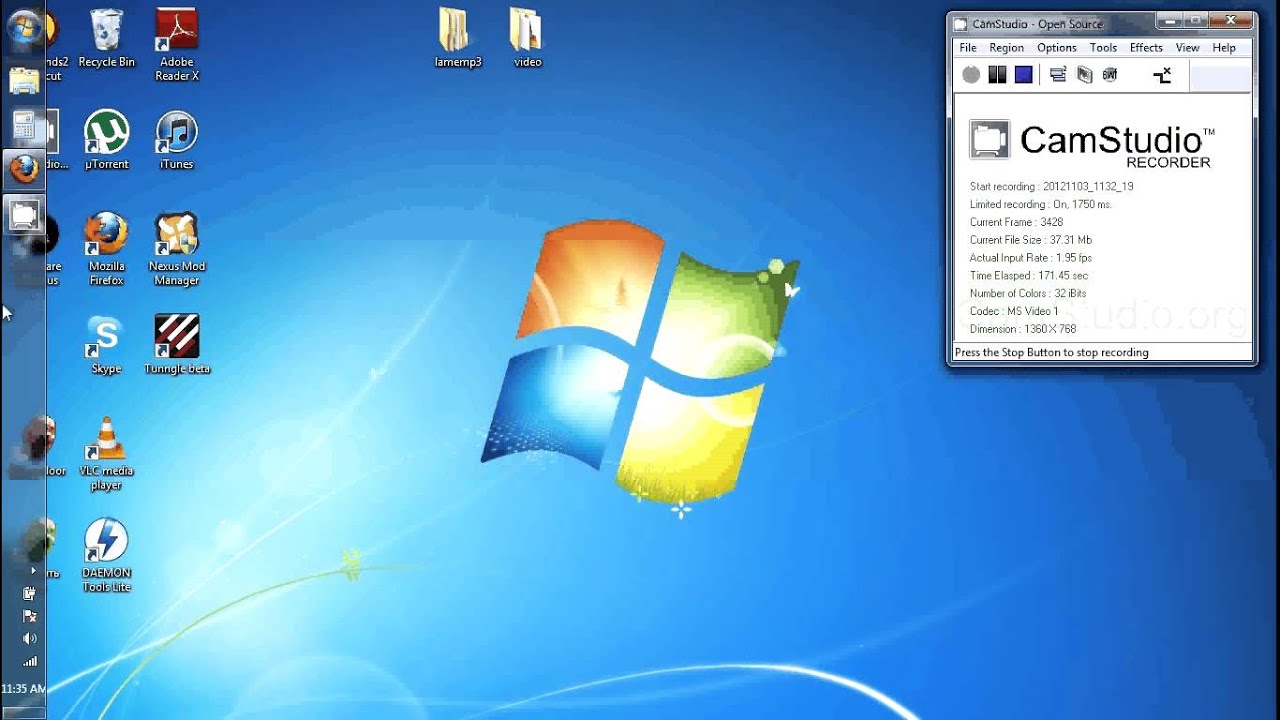Click the 'Codec : MS Video 1' line
This screenshot has height=720, width=1280.
click(x=1013, y=312)
